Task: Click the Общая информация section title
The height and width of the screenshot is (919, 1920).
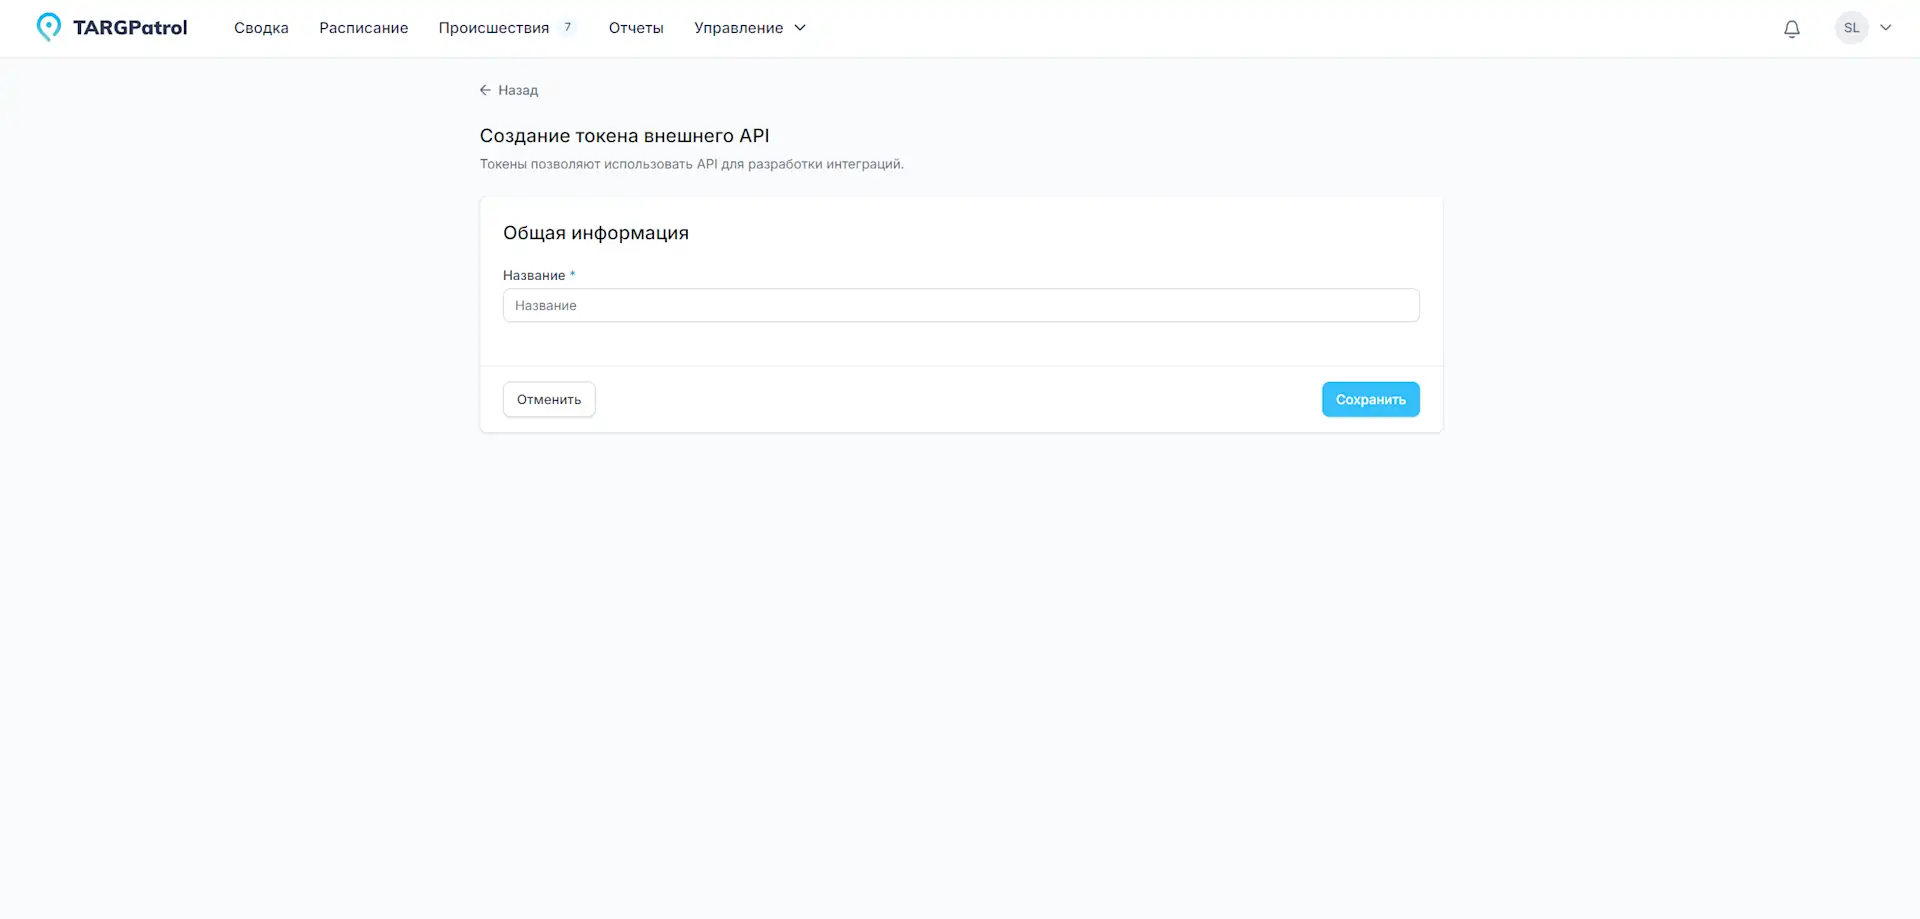Action: pyautogui.click(x=596, y=233)
